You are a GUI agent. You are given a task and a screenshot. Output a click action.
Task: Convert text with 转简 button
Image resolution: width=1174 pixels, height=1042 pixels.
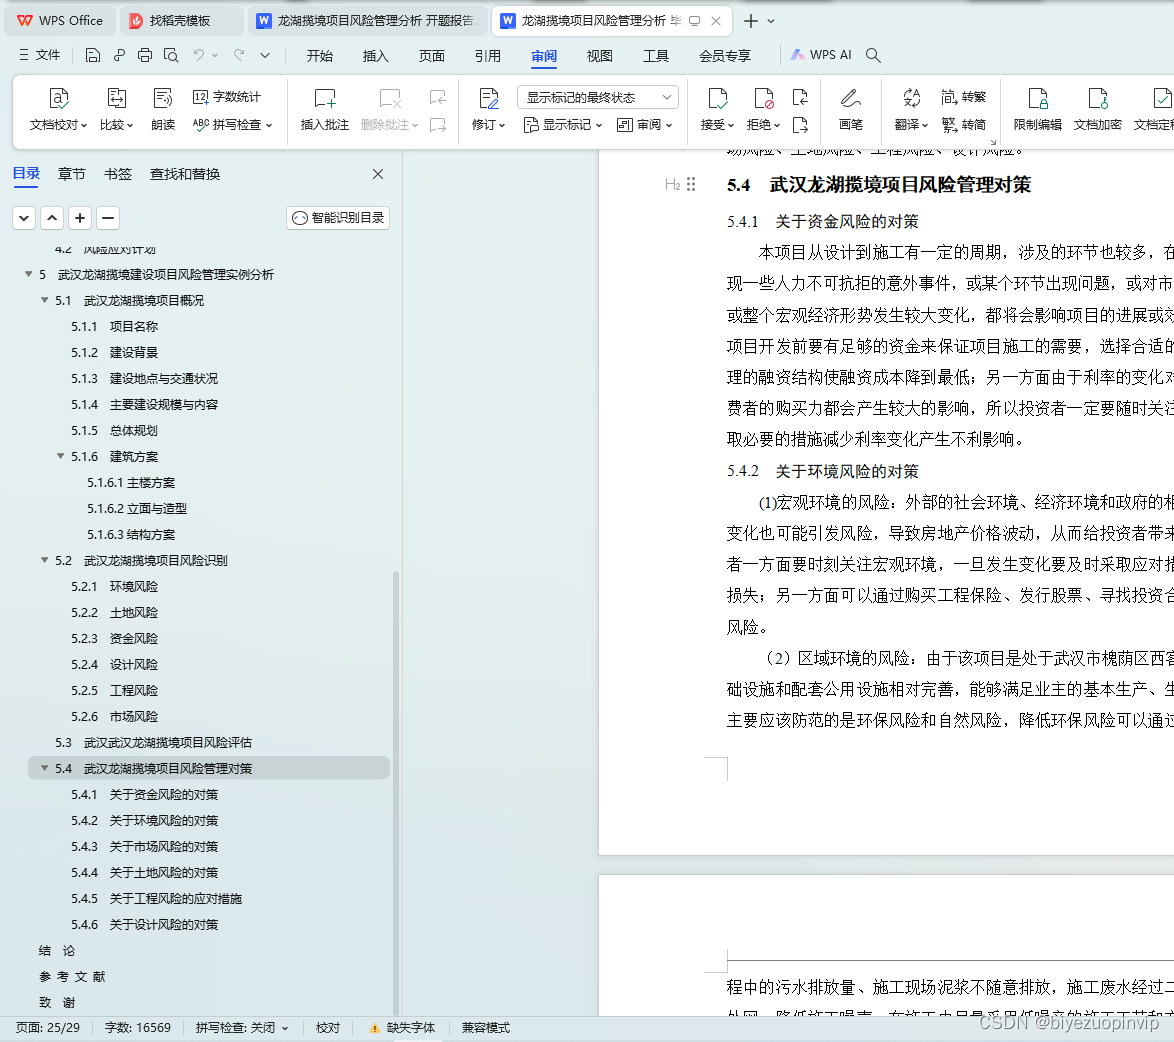[964, 124]
